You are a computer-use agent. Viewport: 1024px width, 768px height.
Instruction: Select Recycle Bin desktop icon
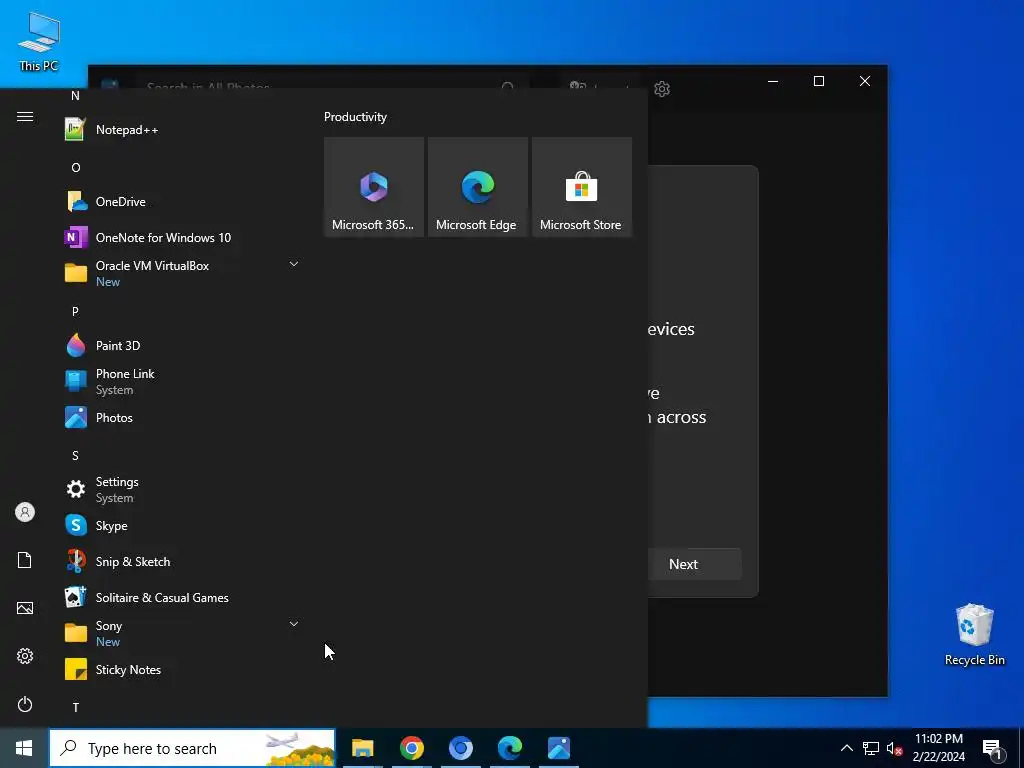point(974,634)
